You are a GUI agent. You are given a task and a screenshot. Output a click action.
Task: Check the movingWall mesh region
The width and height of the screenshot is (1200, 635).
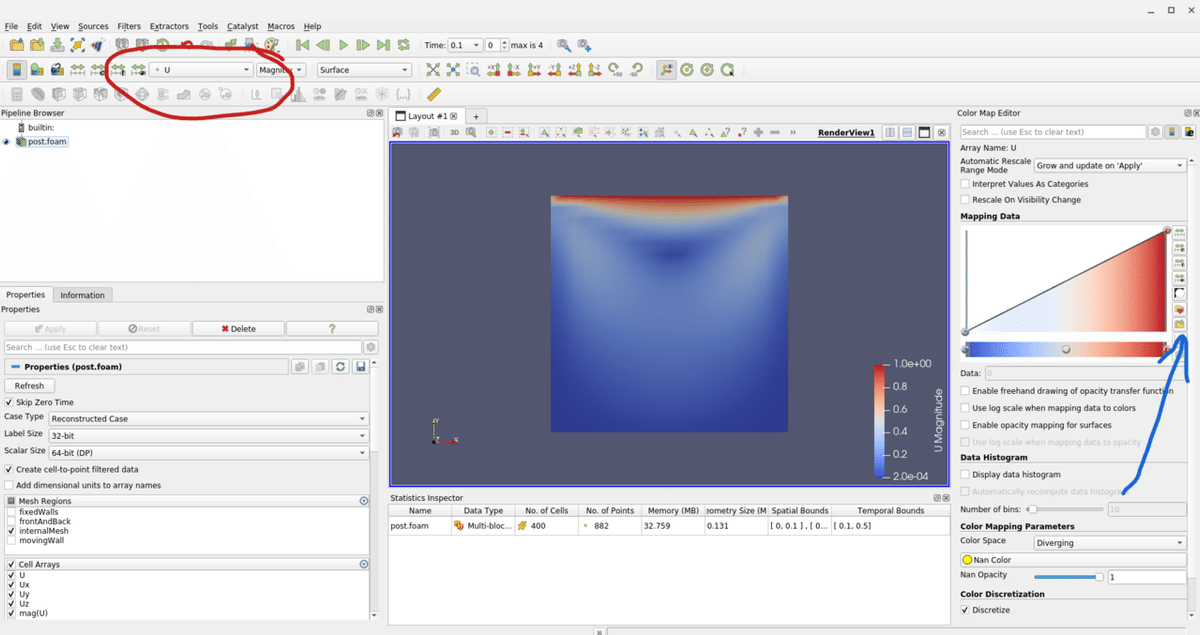(x=12, y=541)
